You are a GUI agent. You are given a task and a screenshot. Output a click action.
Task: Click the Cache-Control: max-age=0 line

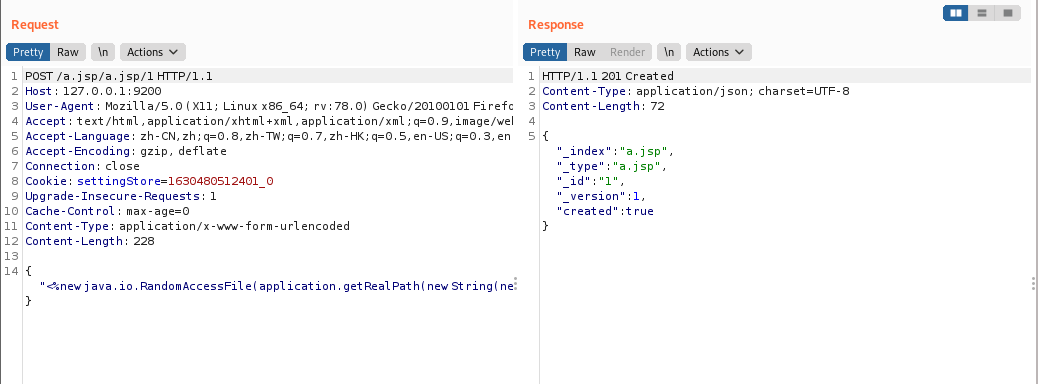pos(107,211)
